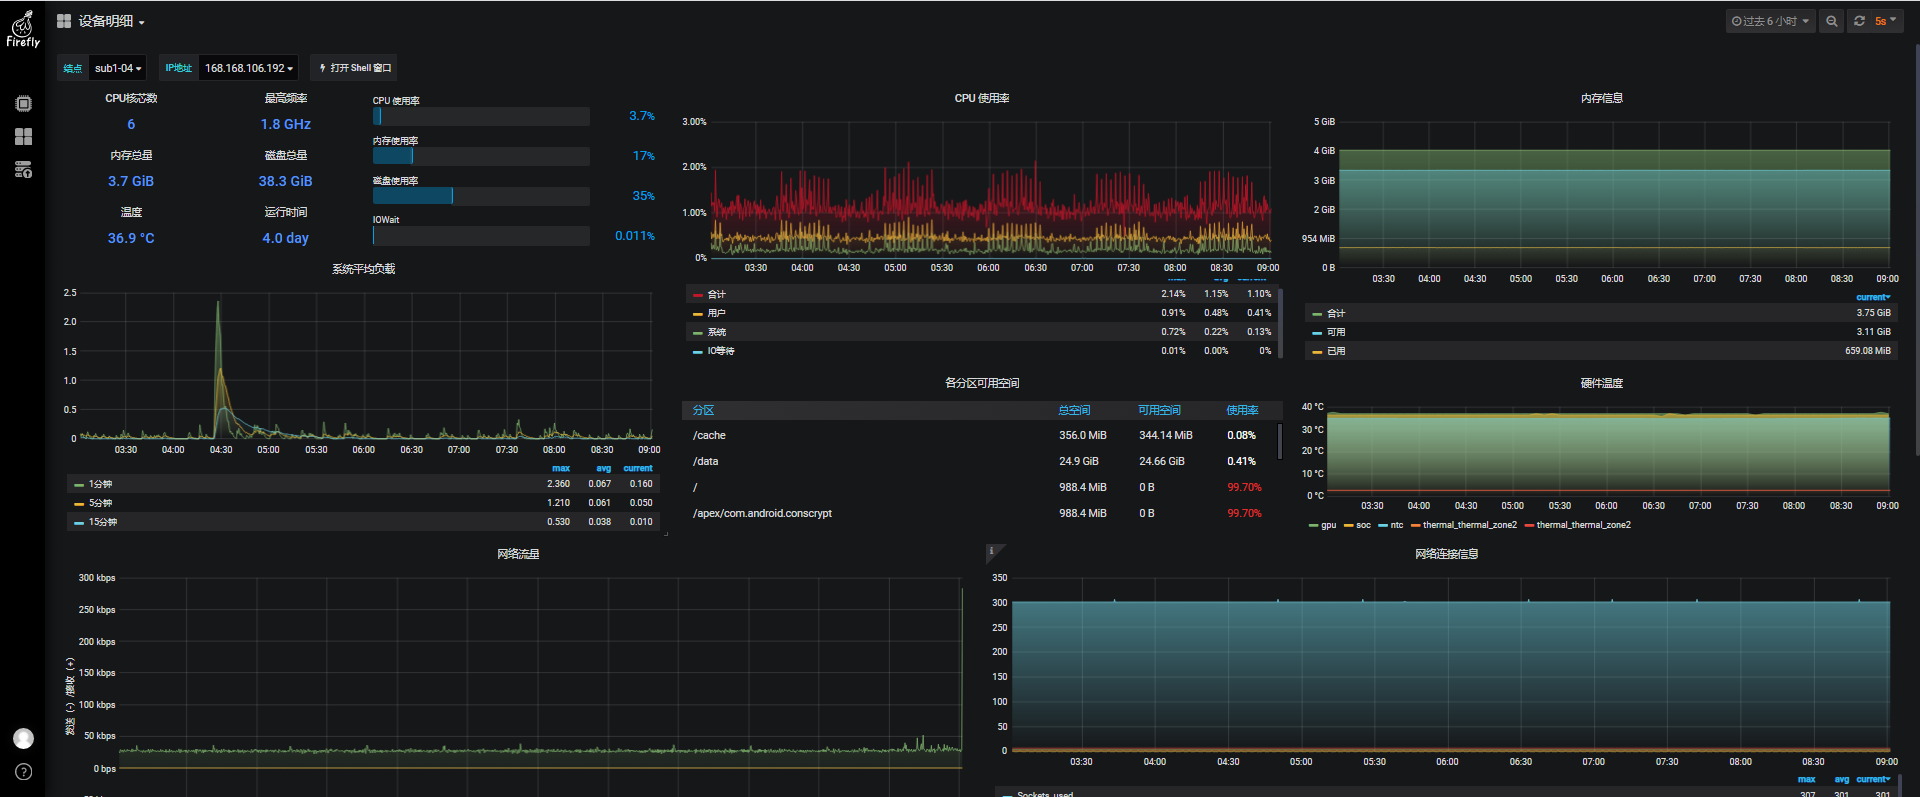Toggle the soc temperature series

(1363, 525)
